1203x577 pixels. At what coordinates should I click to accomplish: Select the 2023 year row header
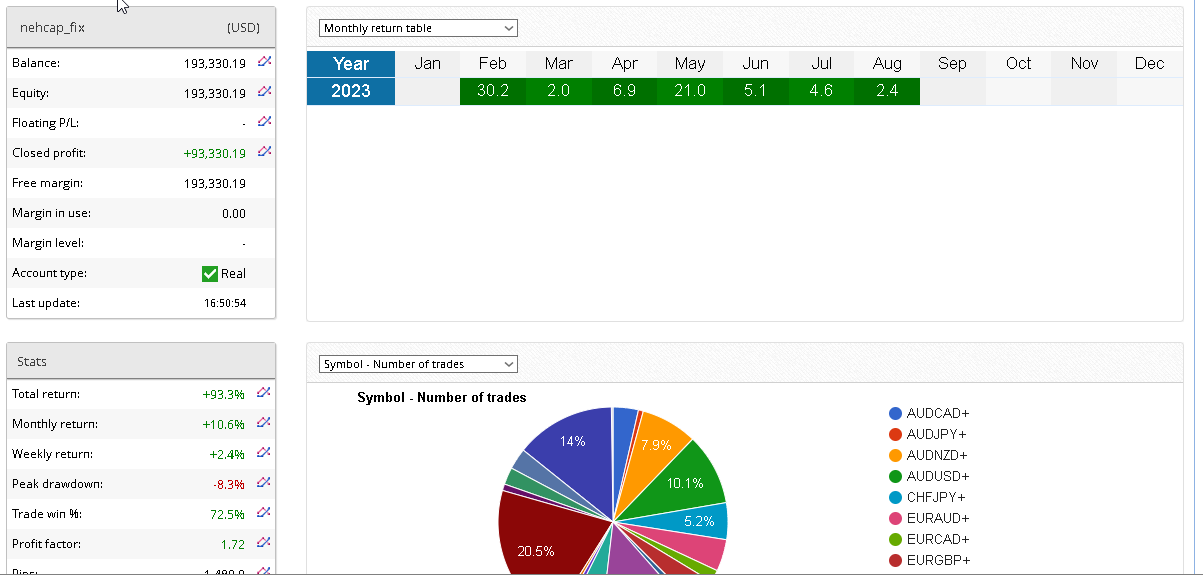point(351,91)
